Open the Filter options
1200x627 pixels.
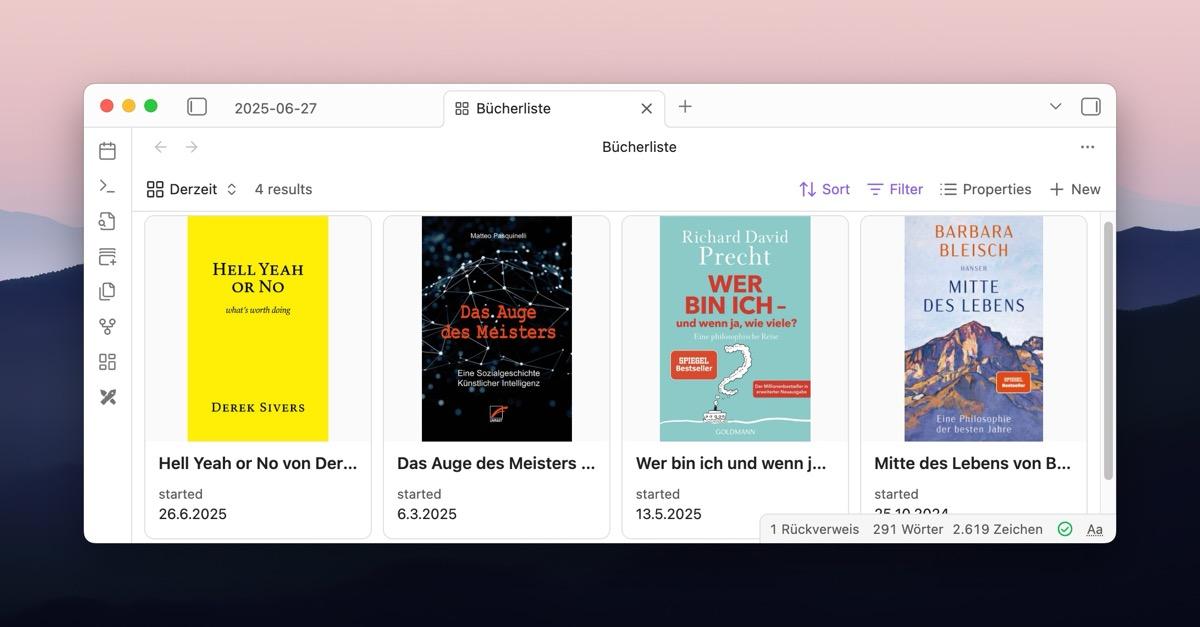coord(895,189)
